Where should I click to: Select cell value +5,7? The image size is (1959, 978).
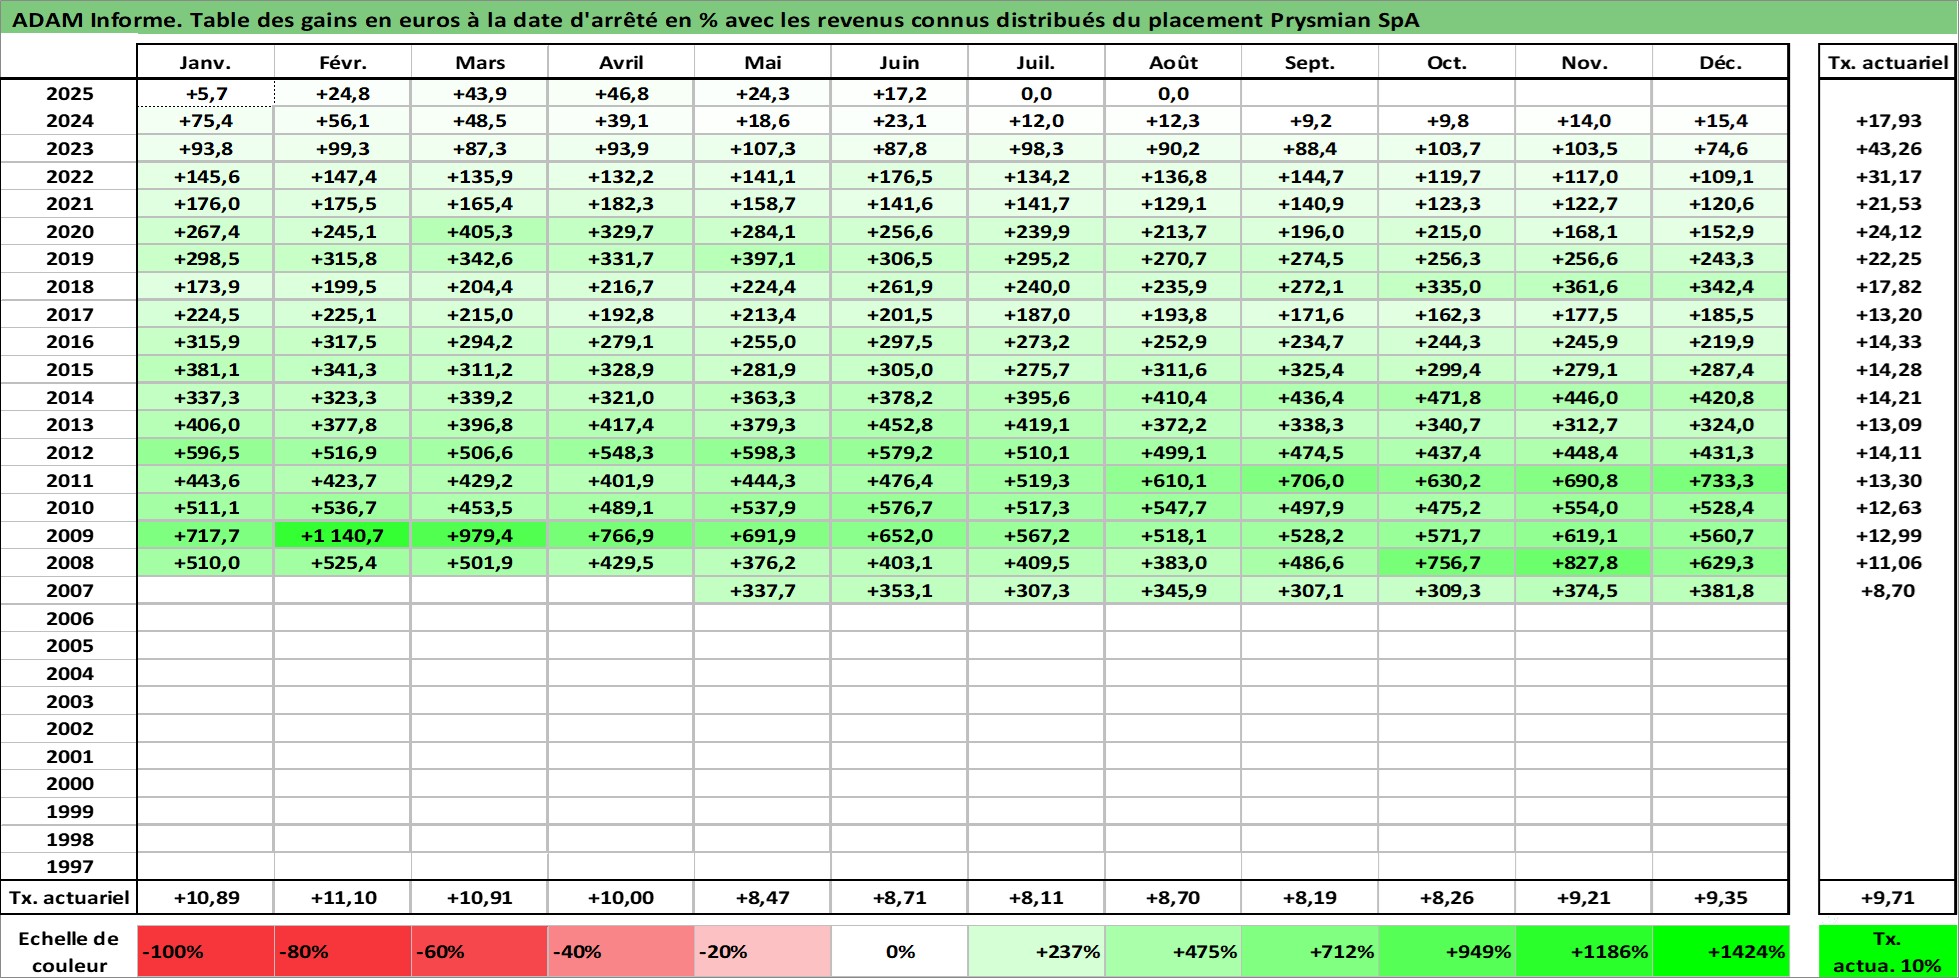point(205,93)
